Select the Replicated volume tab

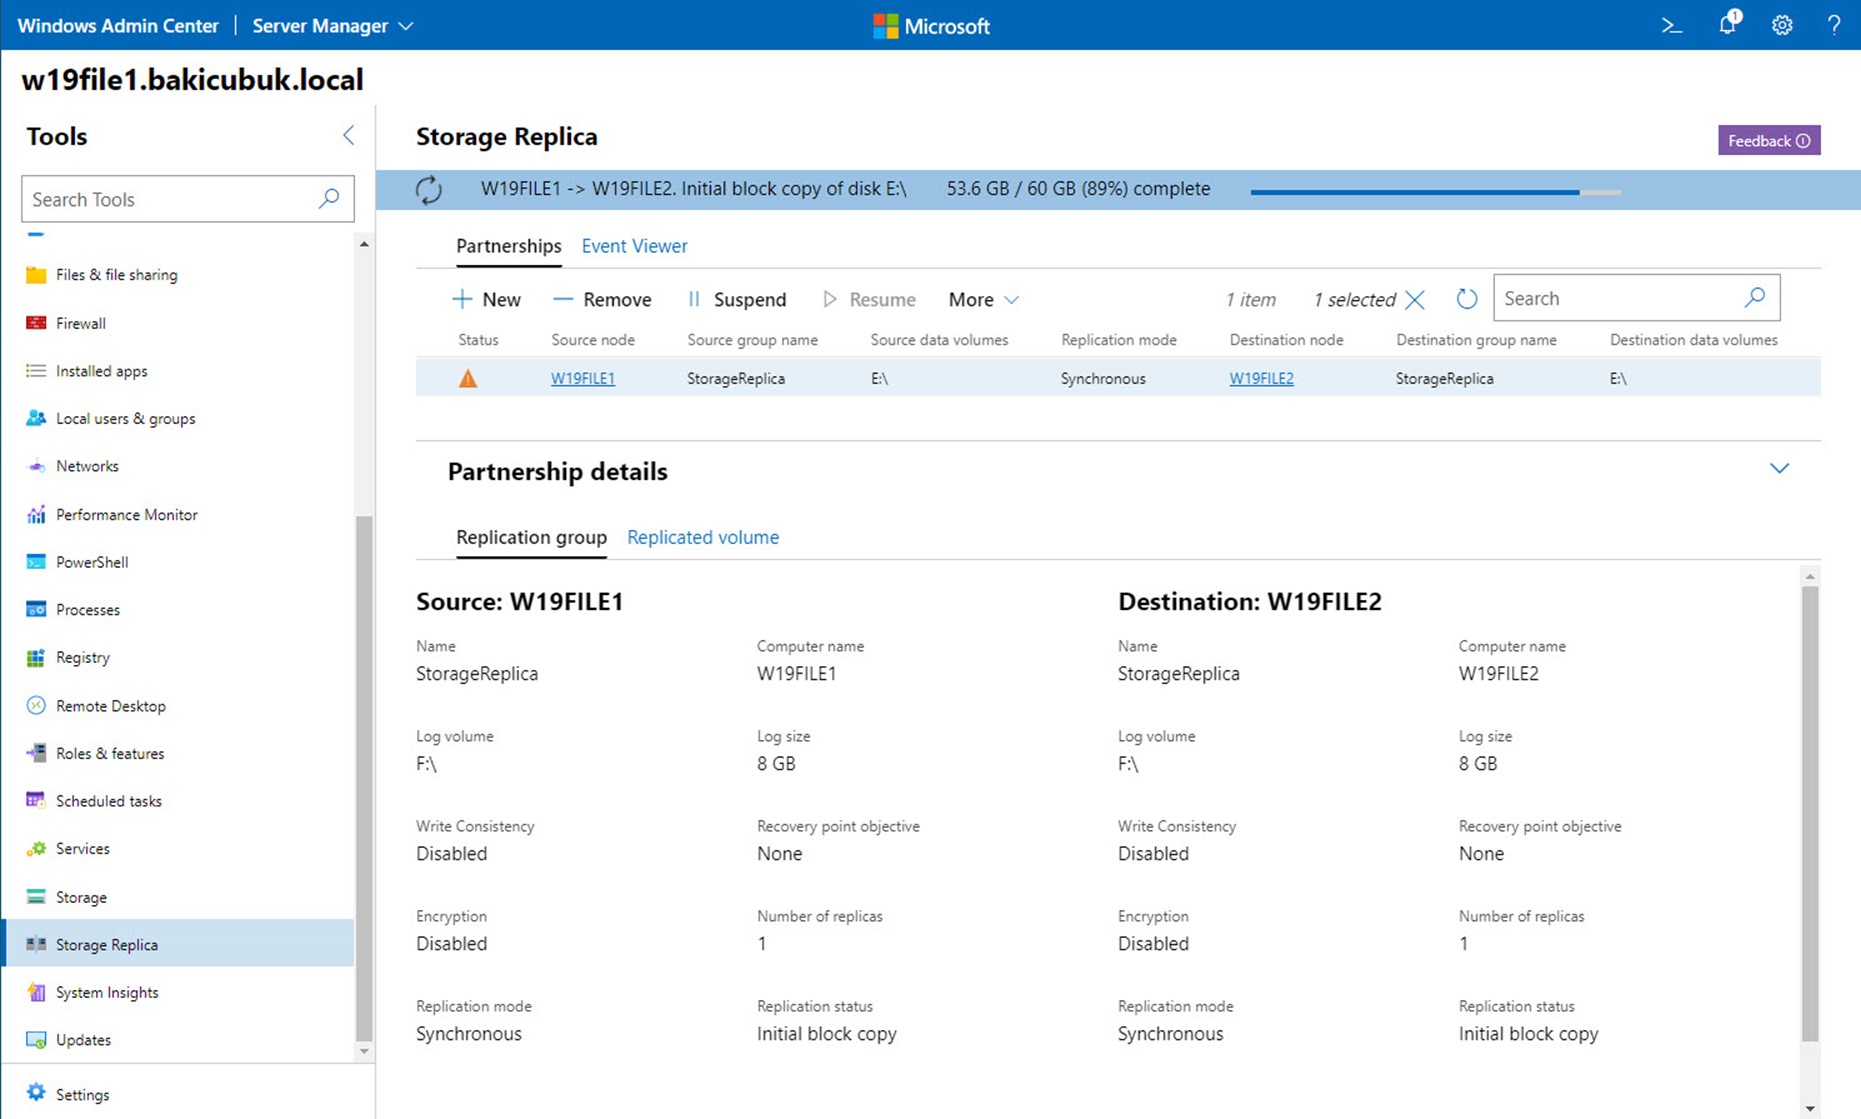coord(703,537)
